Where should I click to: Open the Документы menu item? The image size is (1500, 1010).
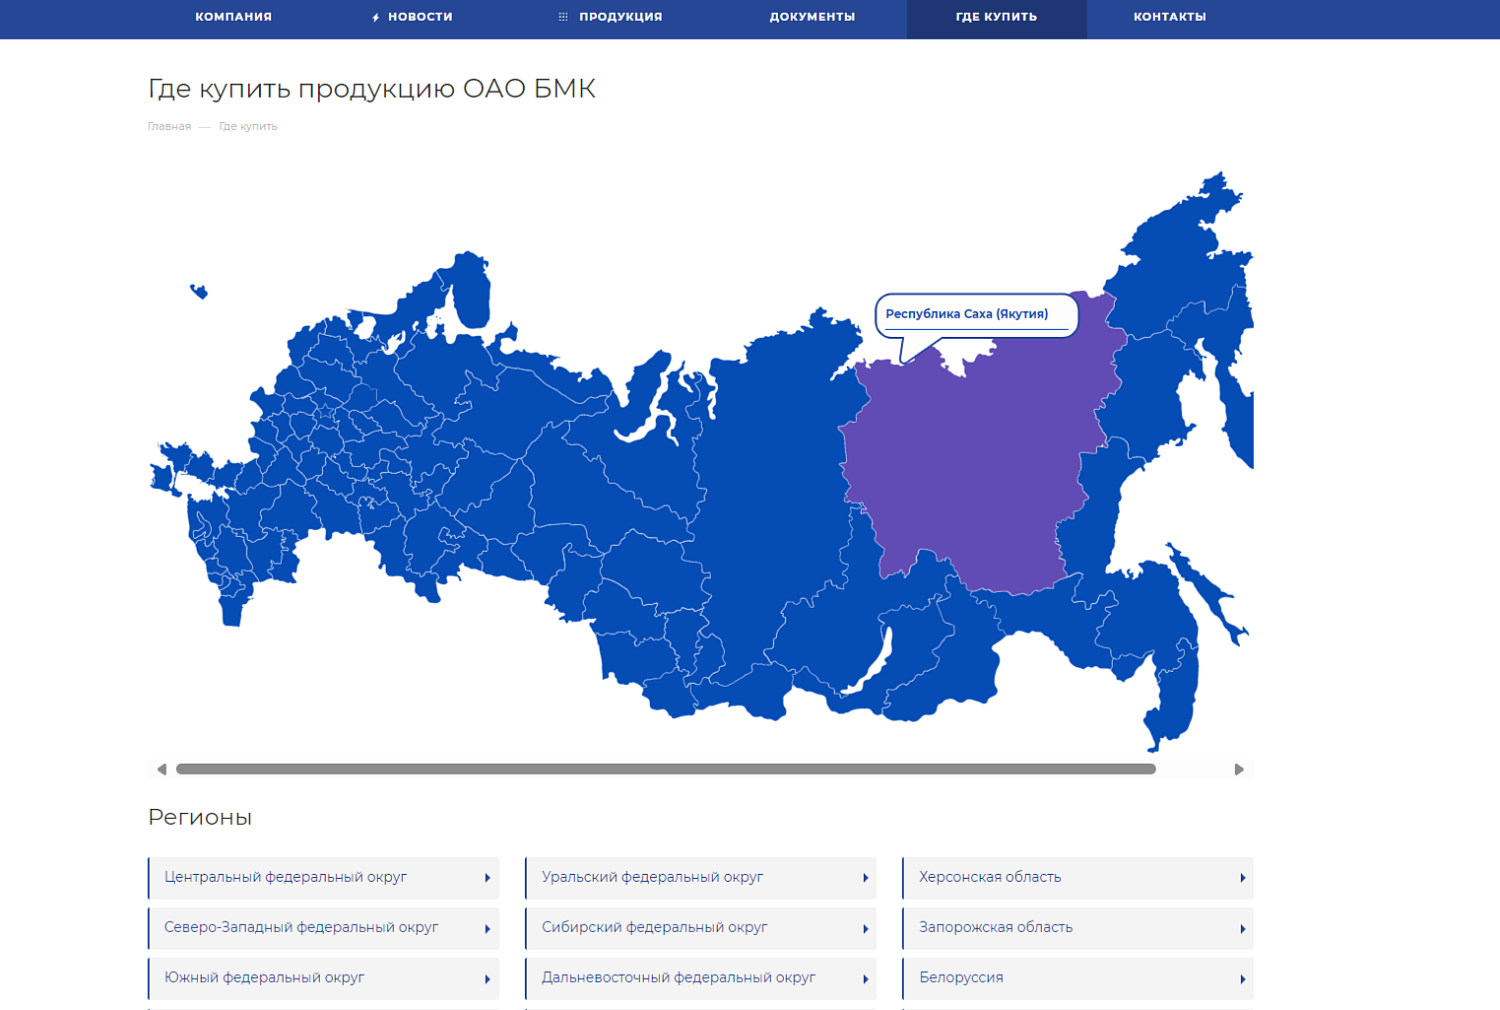(812, 17)
